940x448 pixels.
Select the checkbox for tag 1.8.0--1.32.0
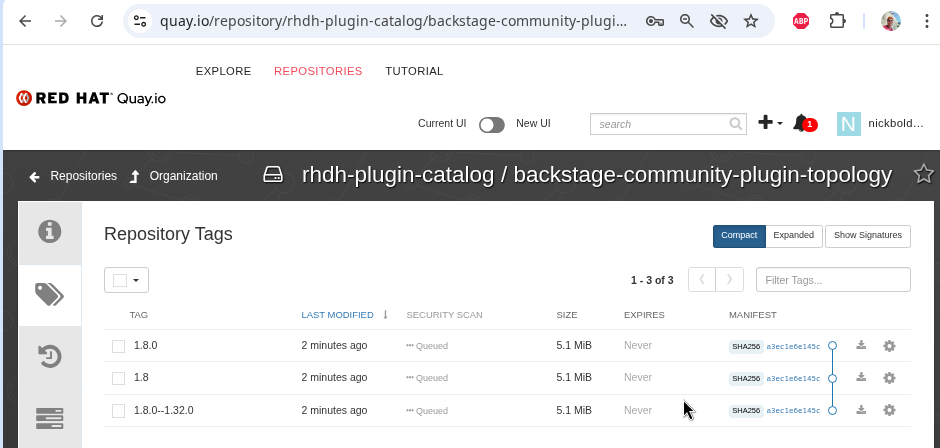tap(118, 410)
